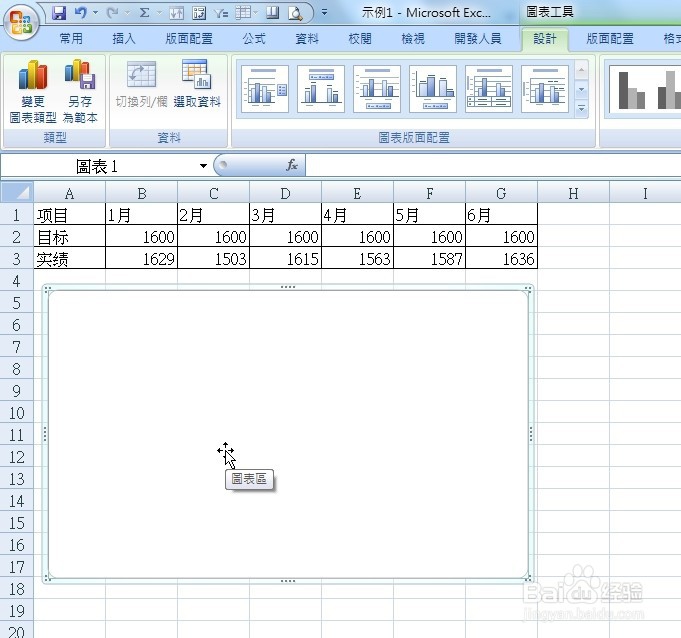Click the Save icon in quick access toolbar
Viewport: 681px width, 638px height.
point(59,13)
